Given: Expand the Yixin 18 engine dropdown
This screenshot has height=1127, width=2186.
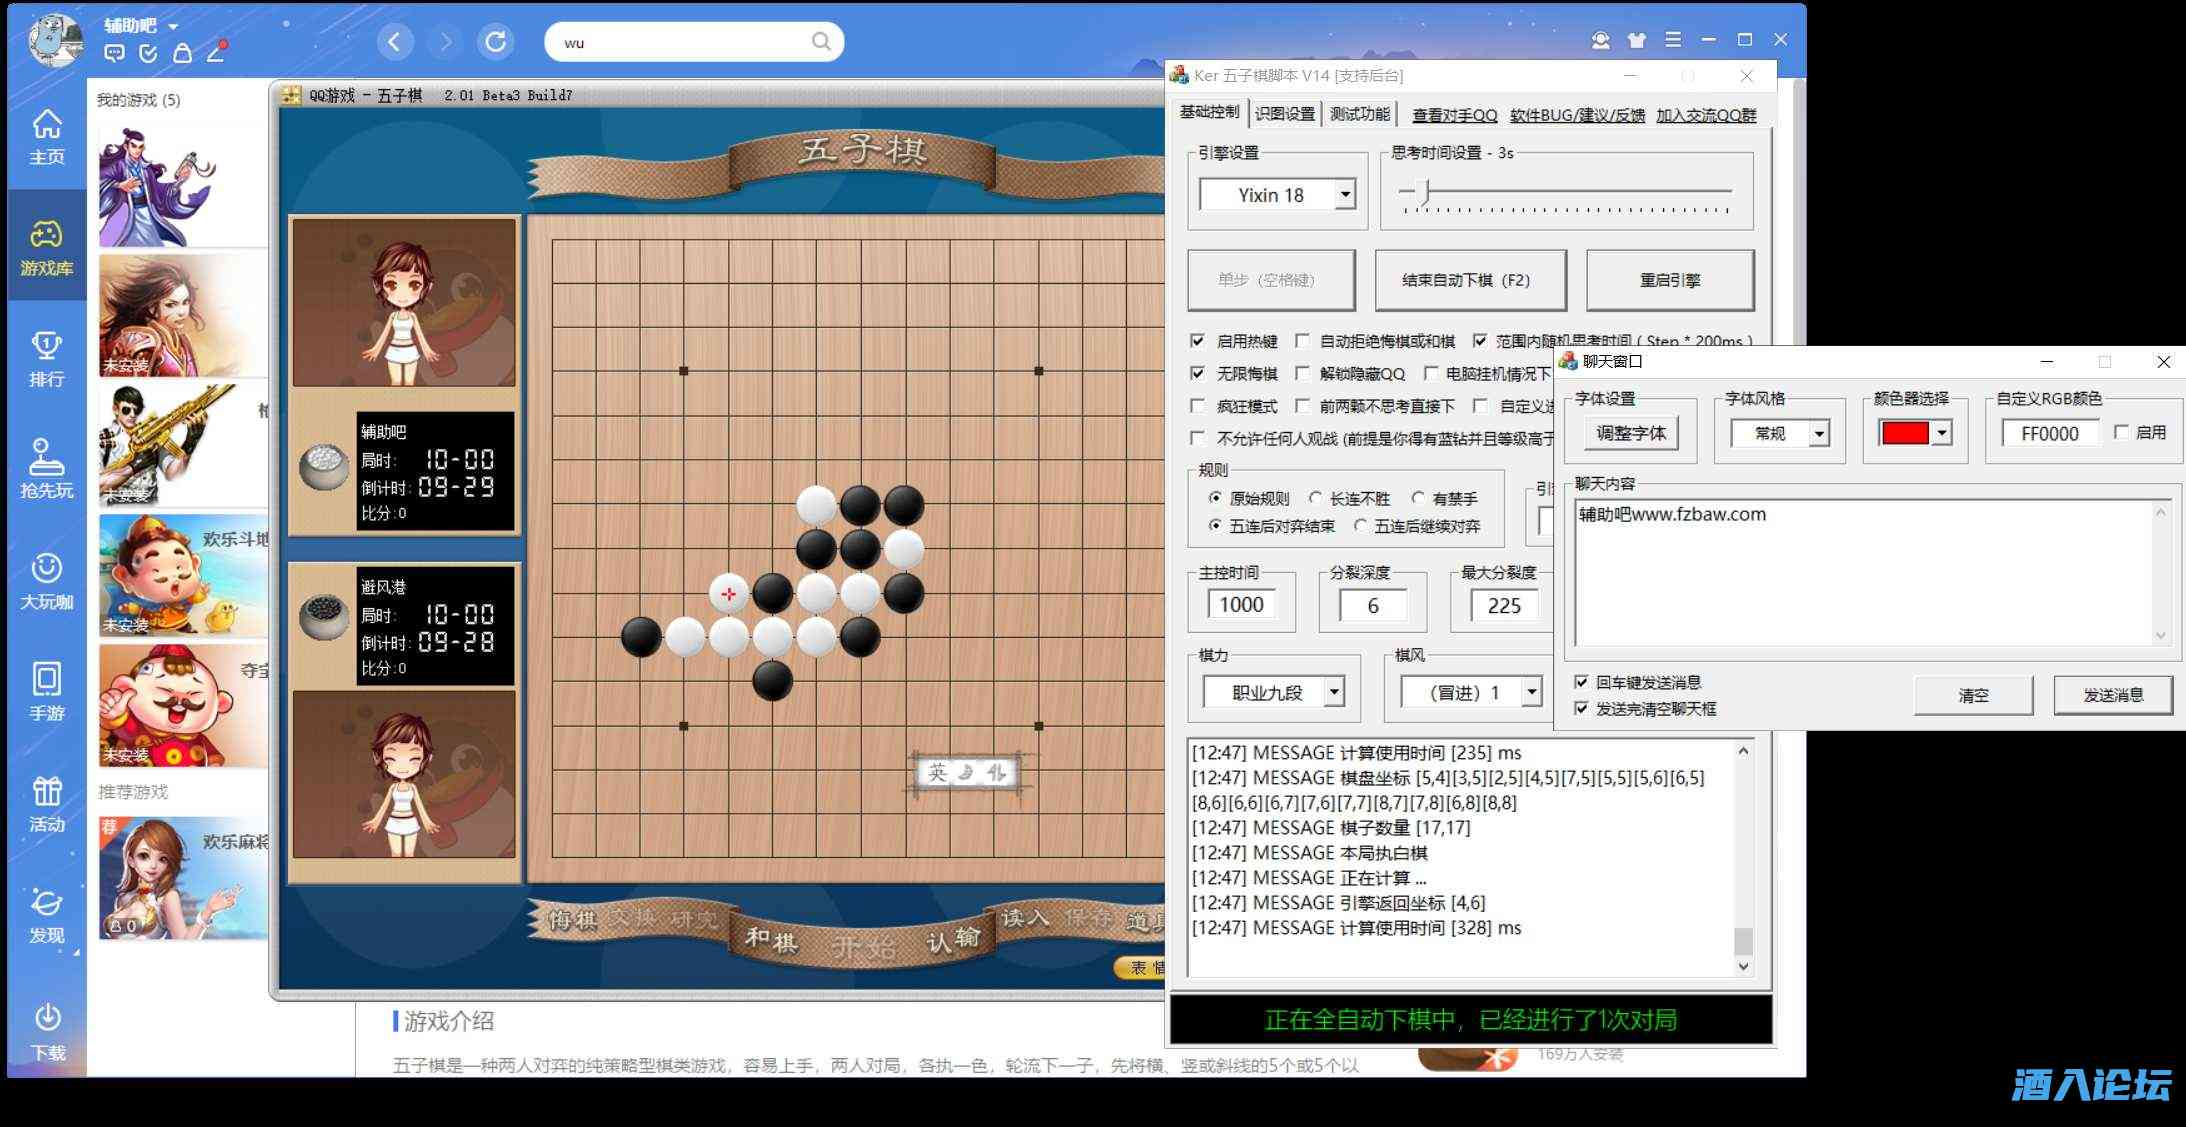Looking at the screenshot, I should pos(1346,195).
